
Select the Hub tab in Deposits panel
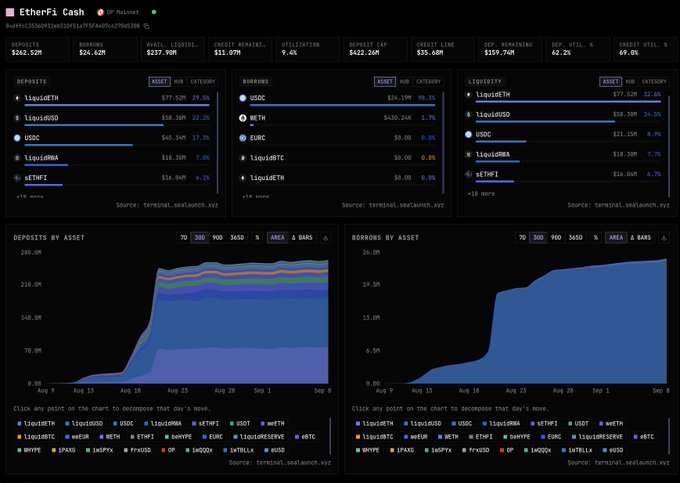tap(179, 82)
